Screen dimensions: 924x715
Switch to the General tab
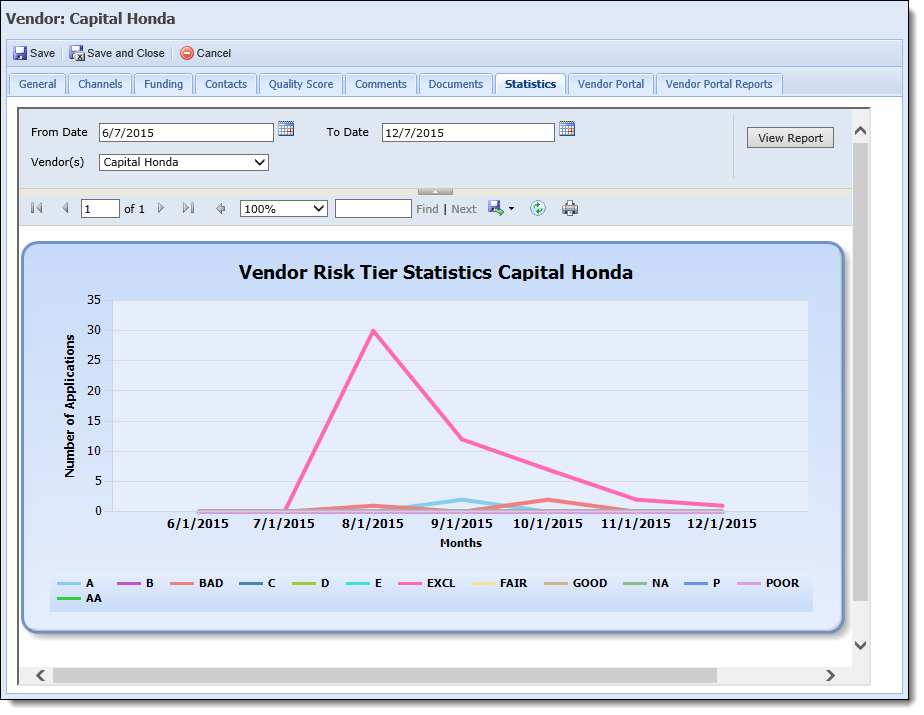coord(38,84)
